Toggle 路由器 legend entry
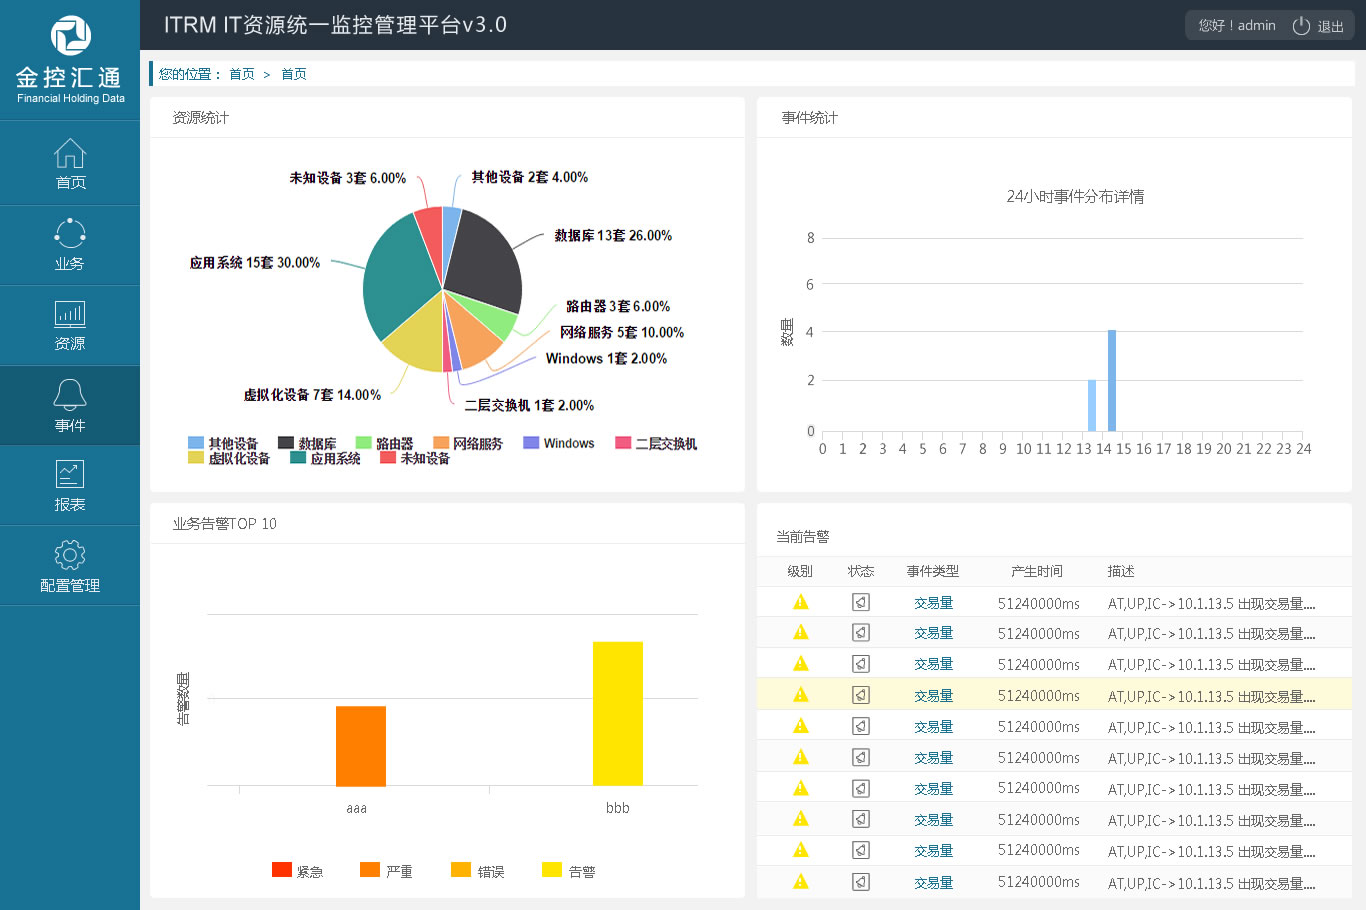This screenshot has width=1366, height=910. tap(385, 443)
